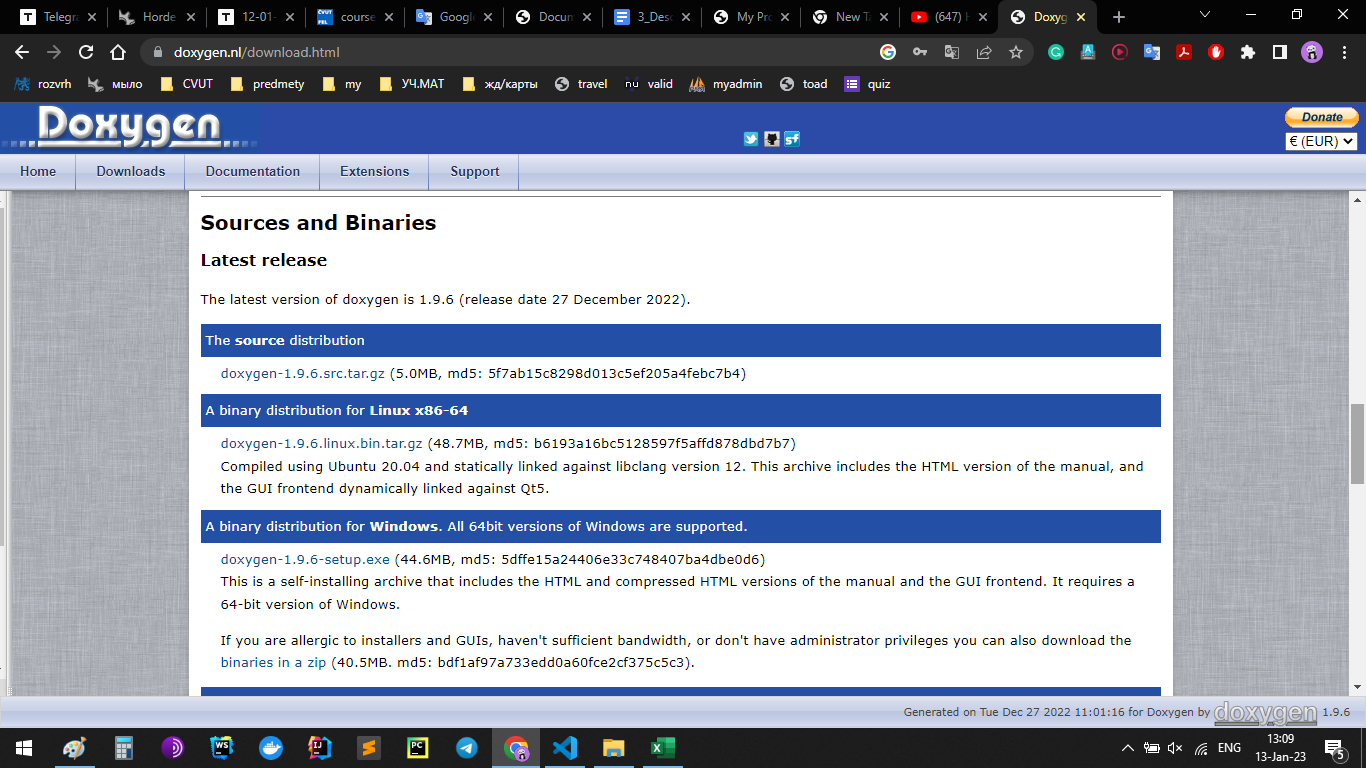The image size is (1366, 768).
Task: Open the volume control in system tray
Action: [1176, 748]
